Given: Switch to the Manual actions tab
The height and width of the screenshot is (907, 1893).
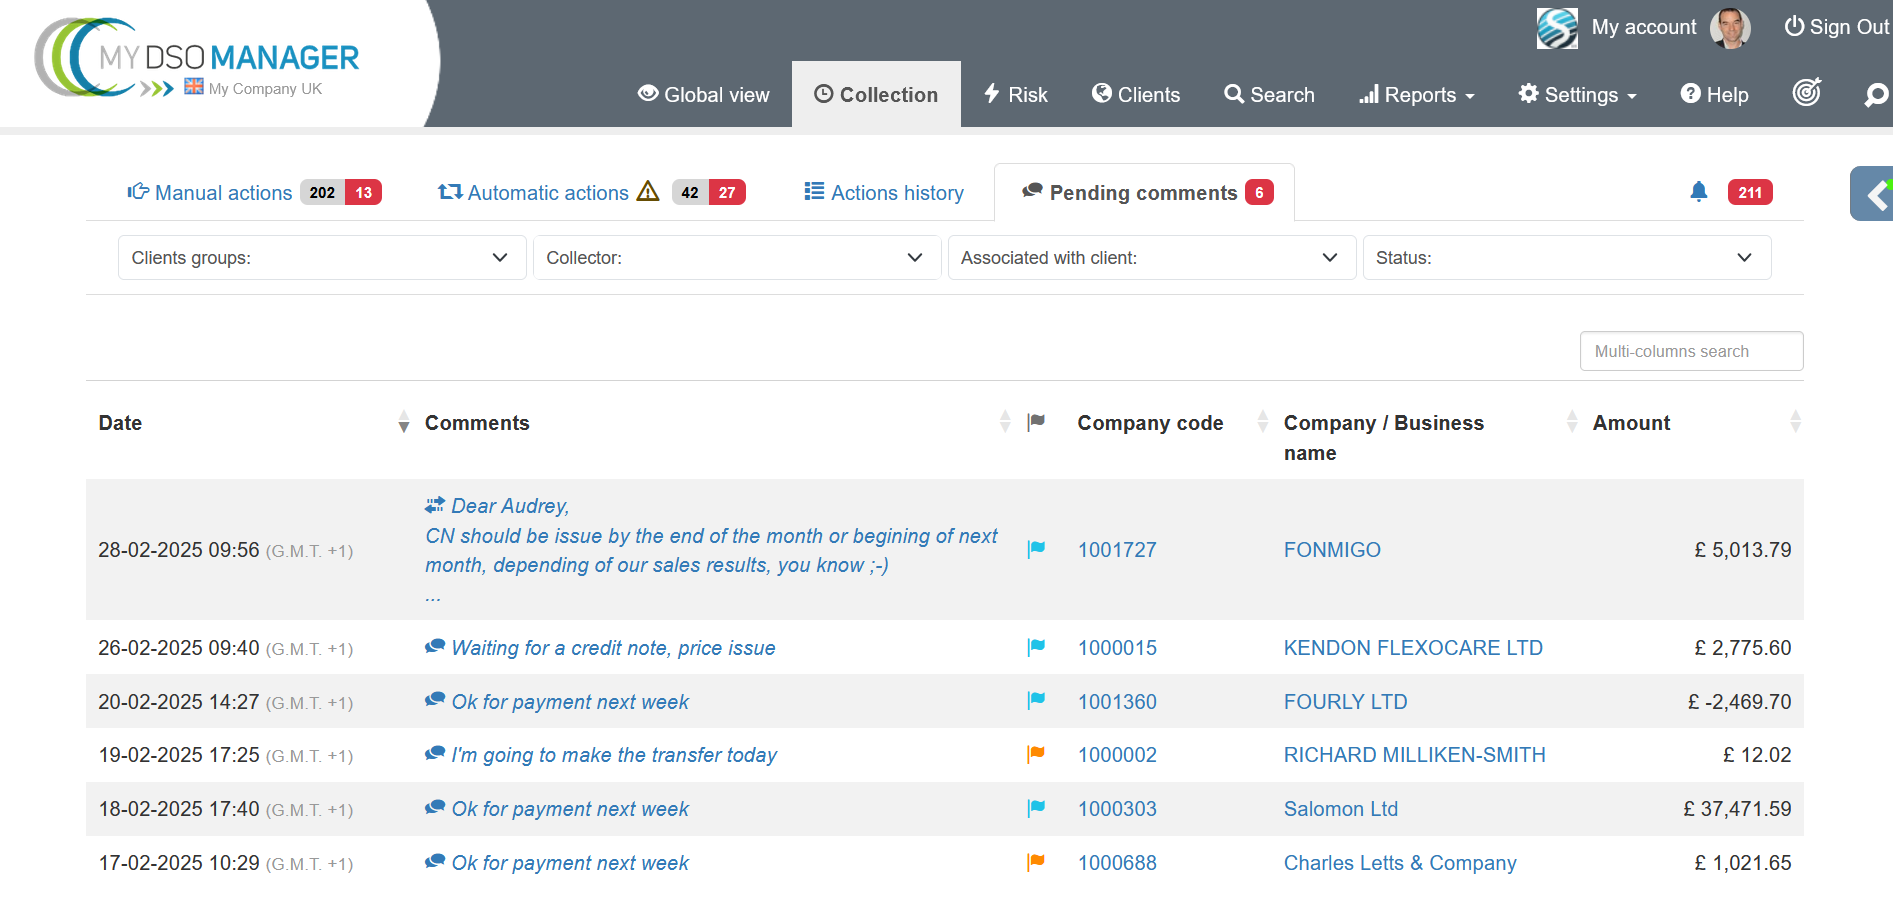Looking at the screenshot, I should coord(223,193).
